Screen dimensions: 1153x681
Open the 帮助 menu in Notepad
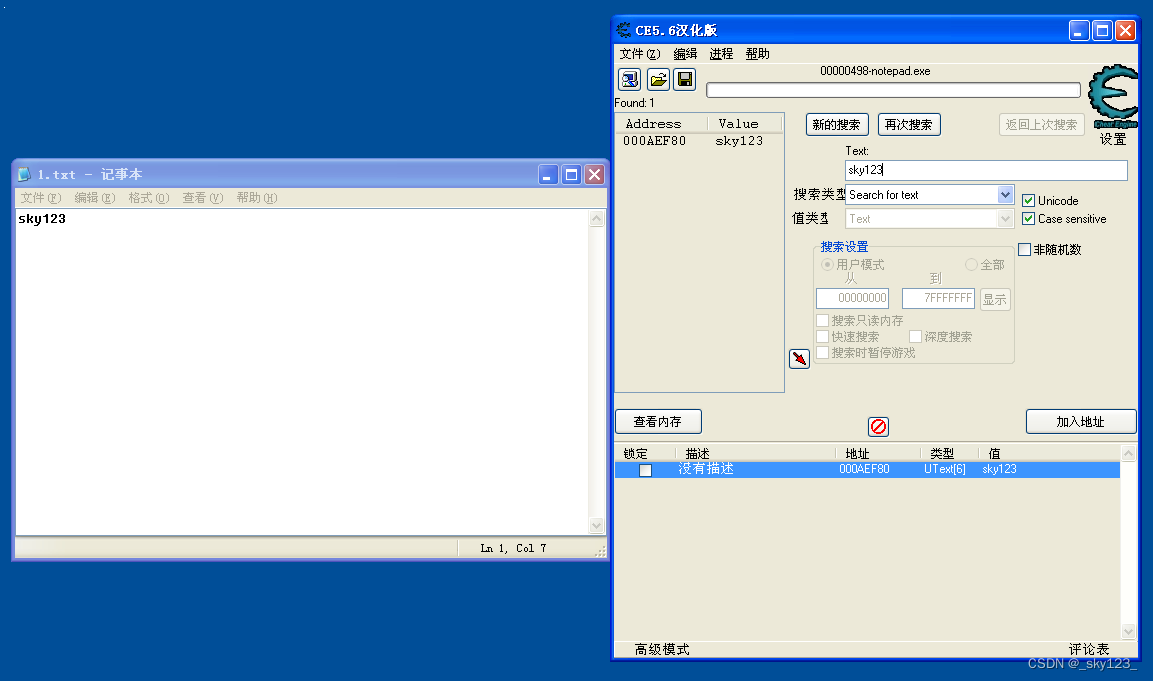click(257, 198)
